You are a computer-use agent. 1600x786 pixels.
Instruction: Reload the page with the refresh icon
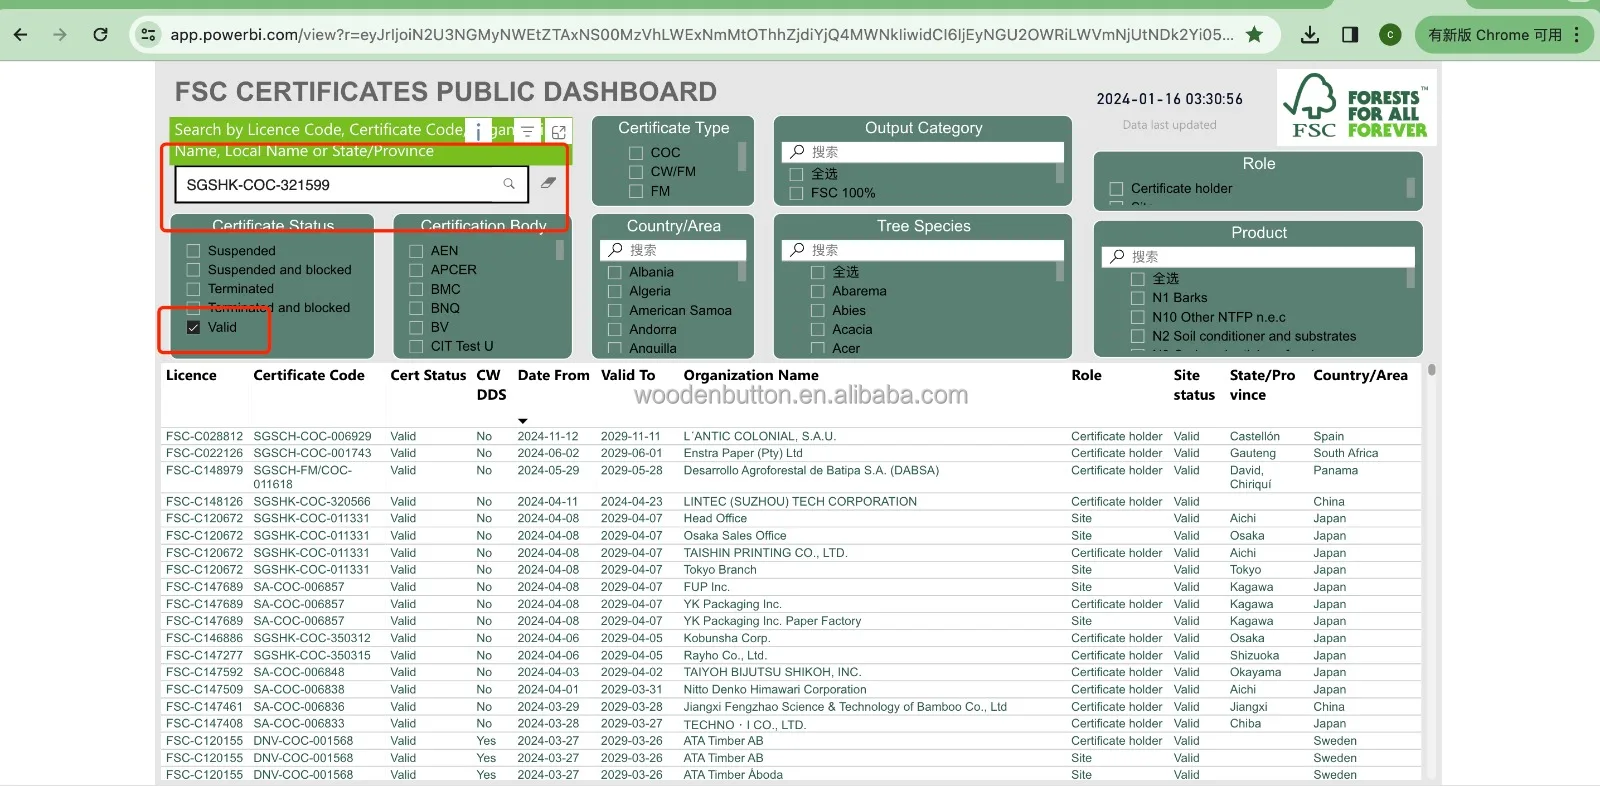click(x=100, y=35)
